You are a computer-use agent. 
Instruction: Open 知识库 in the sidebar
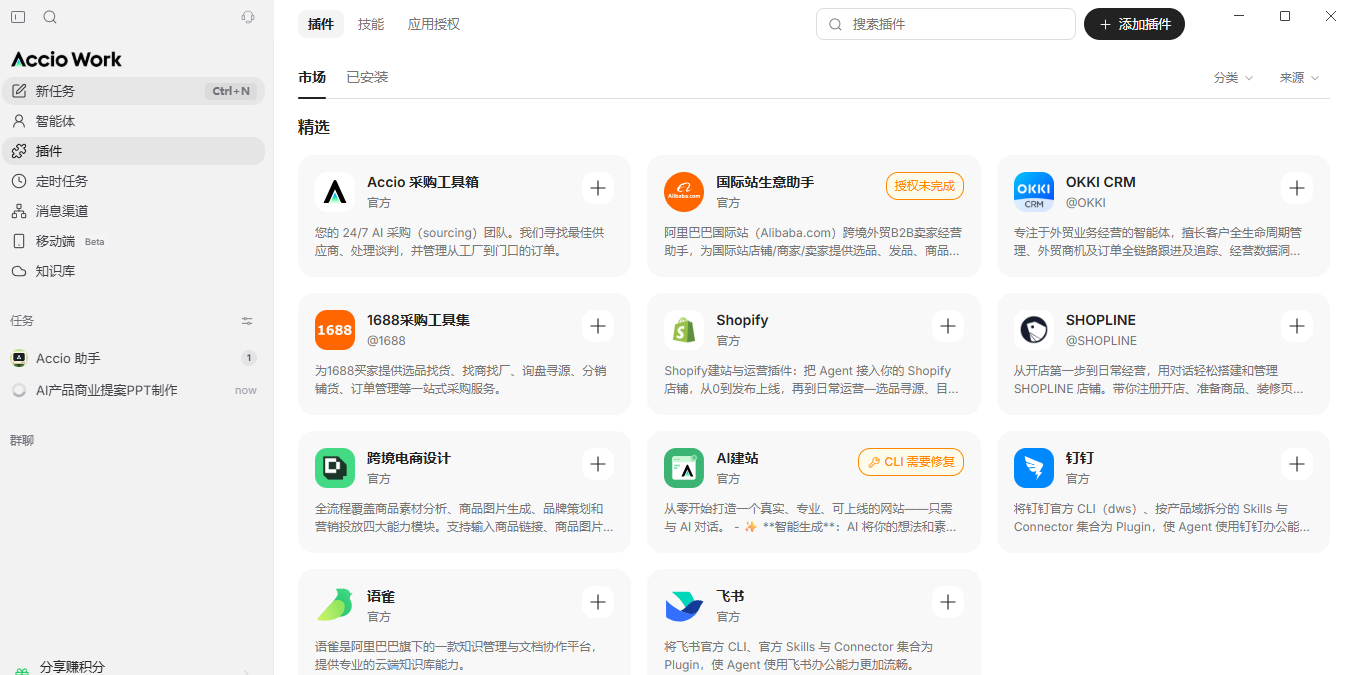coord(132,271)
